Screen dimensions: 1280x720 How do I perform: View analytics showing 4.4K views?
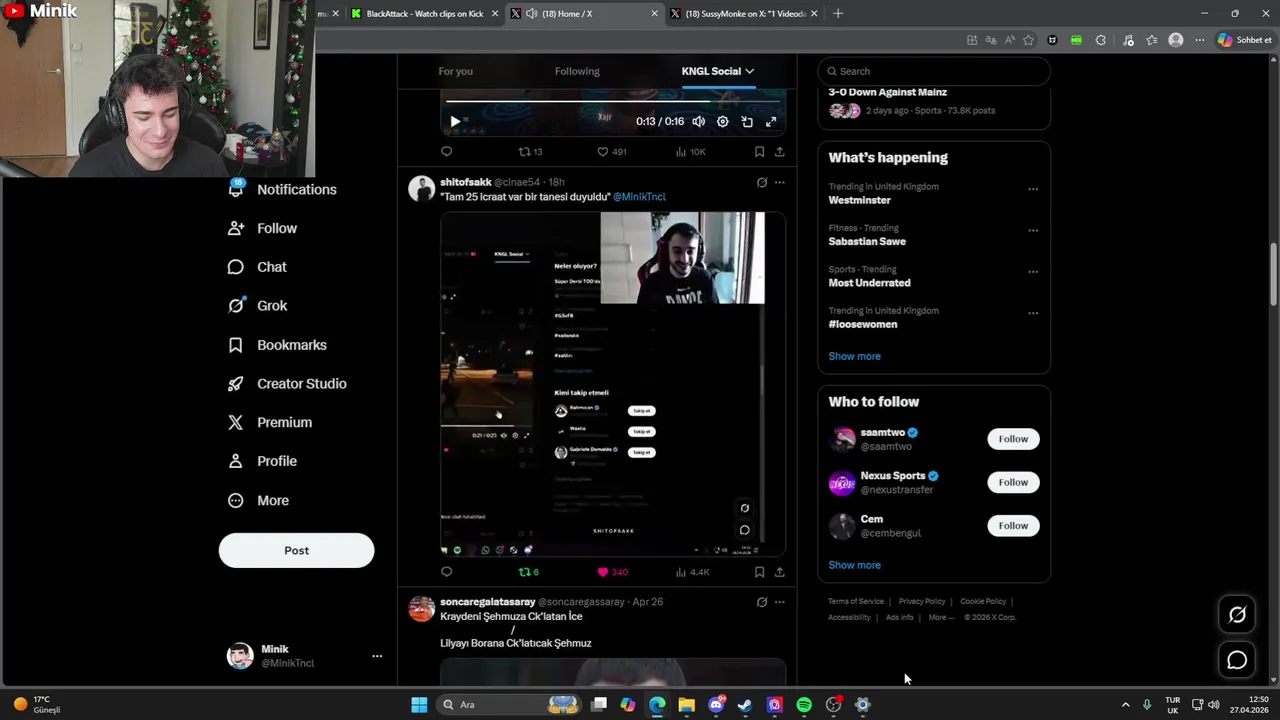click(x=692, y=572)
